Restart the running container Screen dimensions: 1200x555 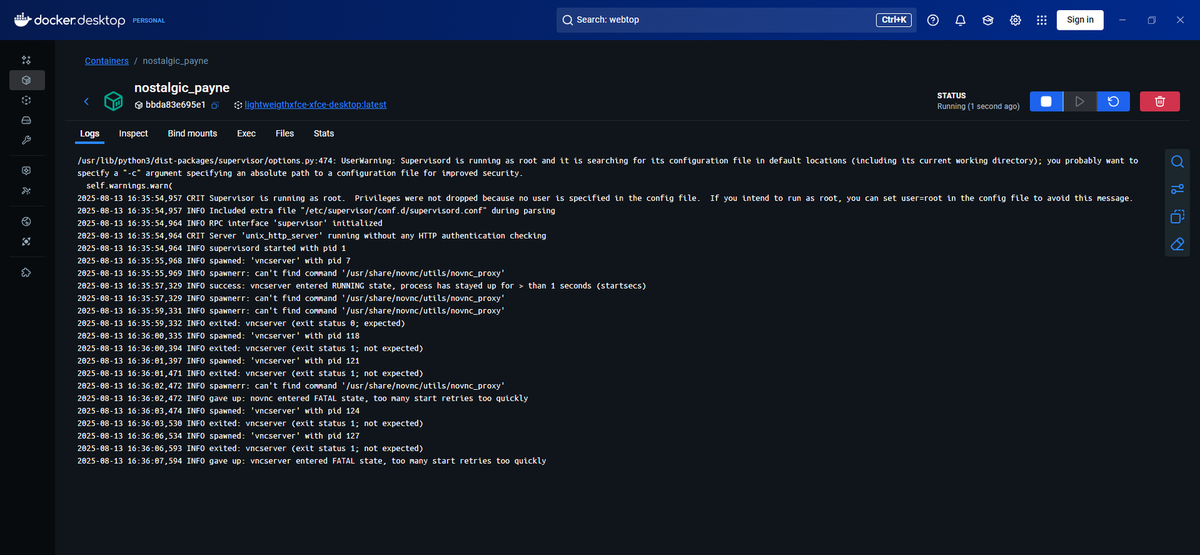point(1113,101)
